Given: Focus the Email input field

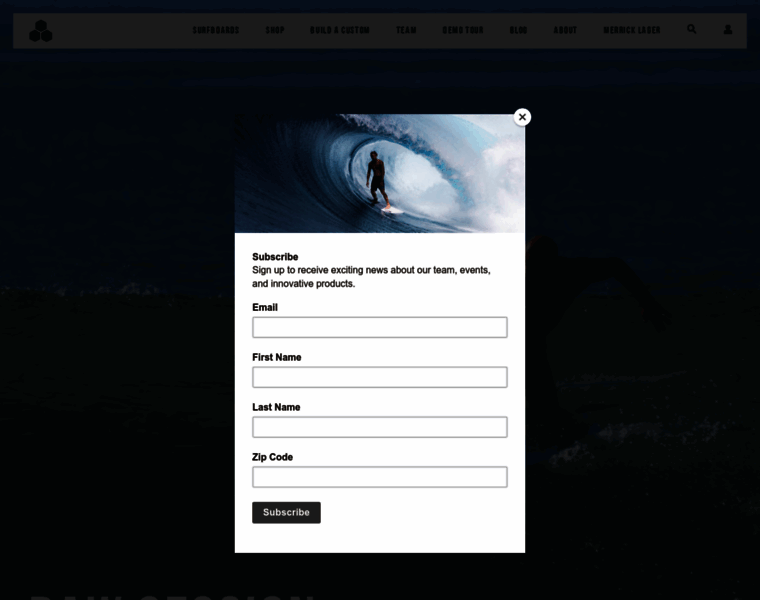Looking at the screenshot, I should [380, 327].
